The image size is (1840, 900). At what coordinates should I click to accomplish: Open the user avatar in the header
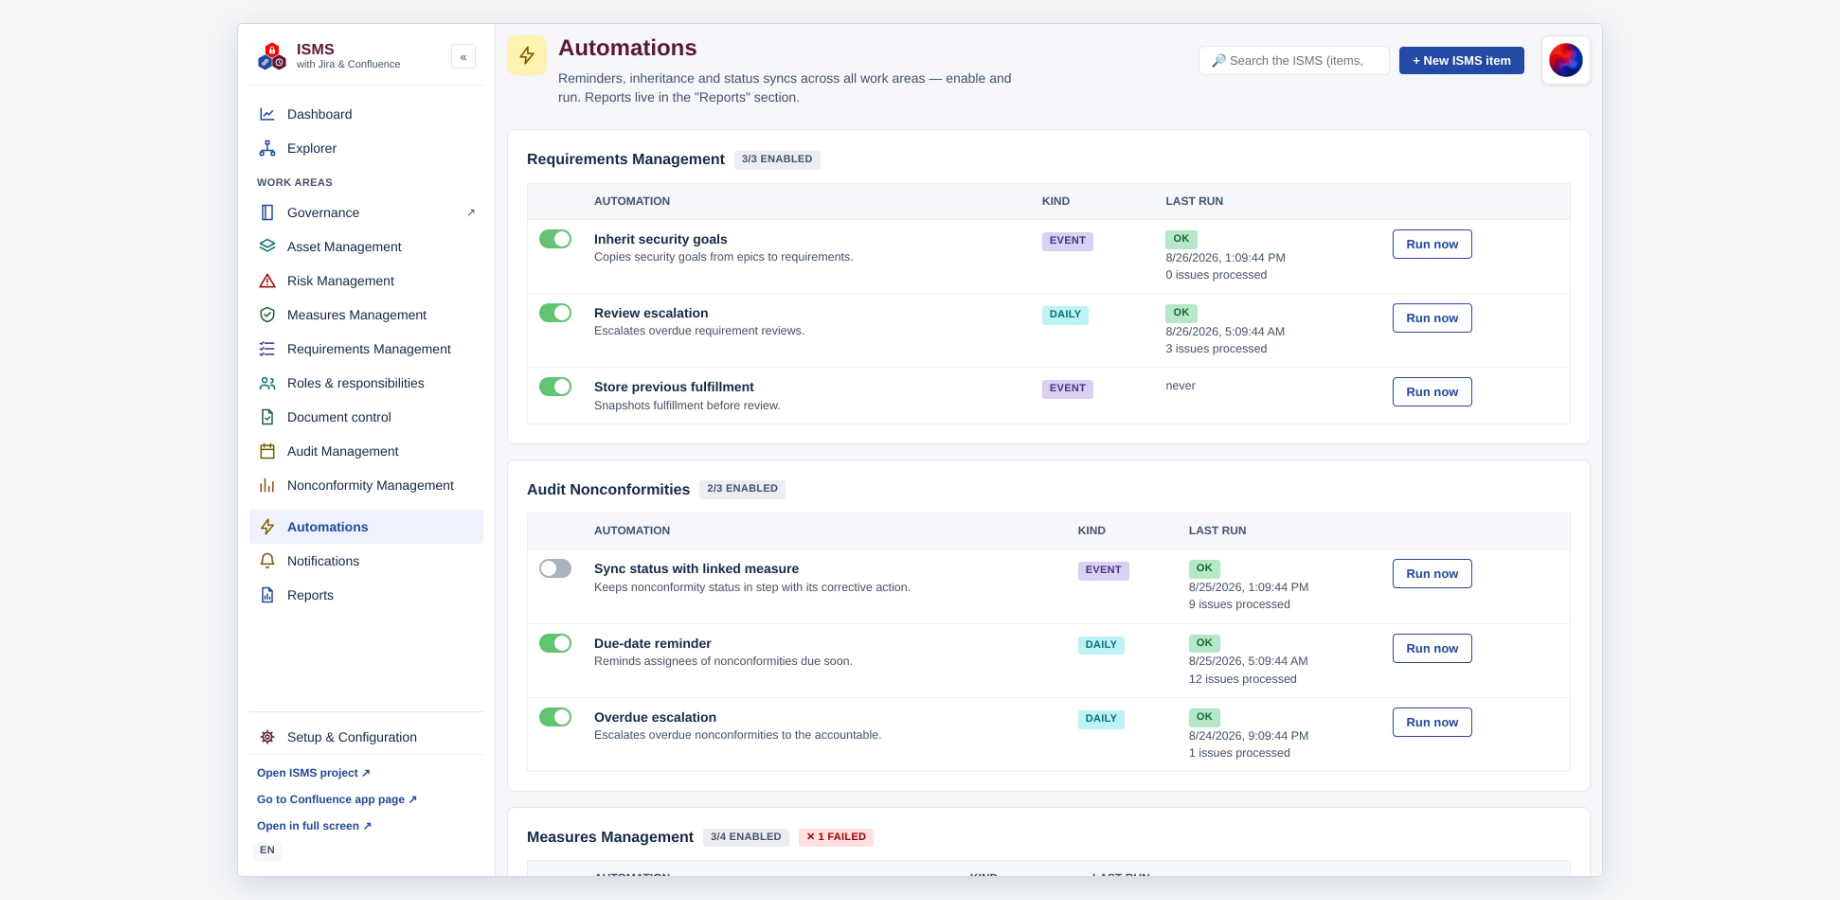(1565, 60)
